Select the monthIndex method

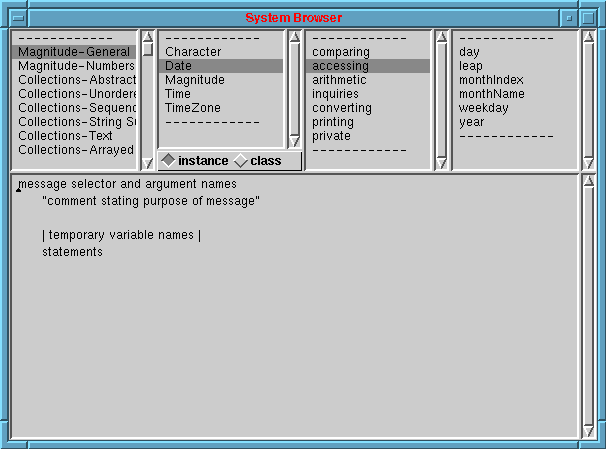[x=514, y=80]
